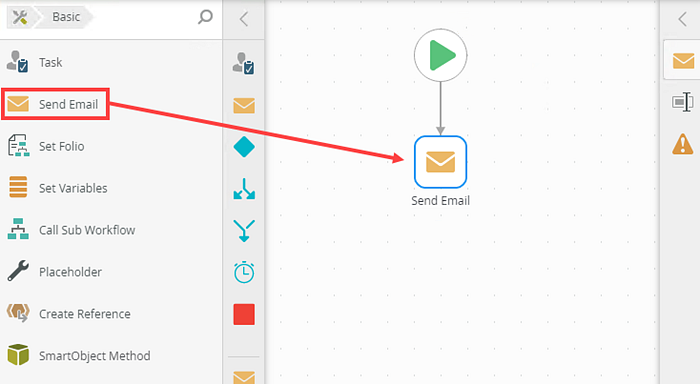Click the Merge arrows icon in favorites bar
The image size is (700, 384).
click(244, 230)
